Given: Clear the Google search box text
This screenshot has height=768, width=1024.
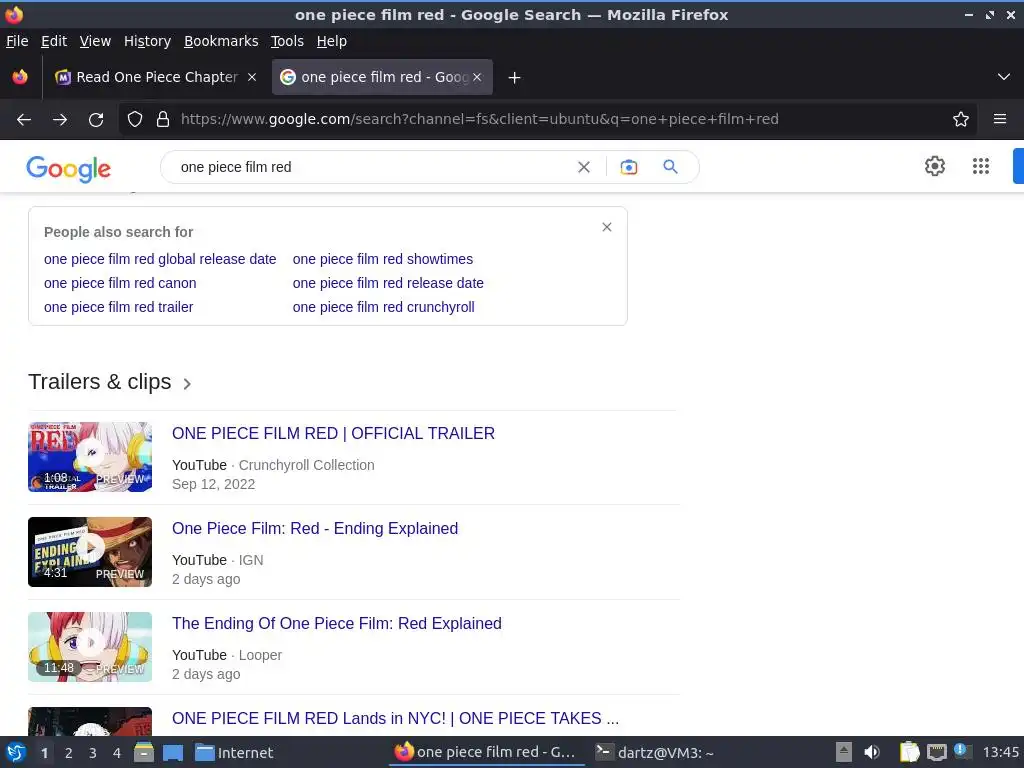Looking at the screenshot, I should [584, 167].
